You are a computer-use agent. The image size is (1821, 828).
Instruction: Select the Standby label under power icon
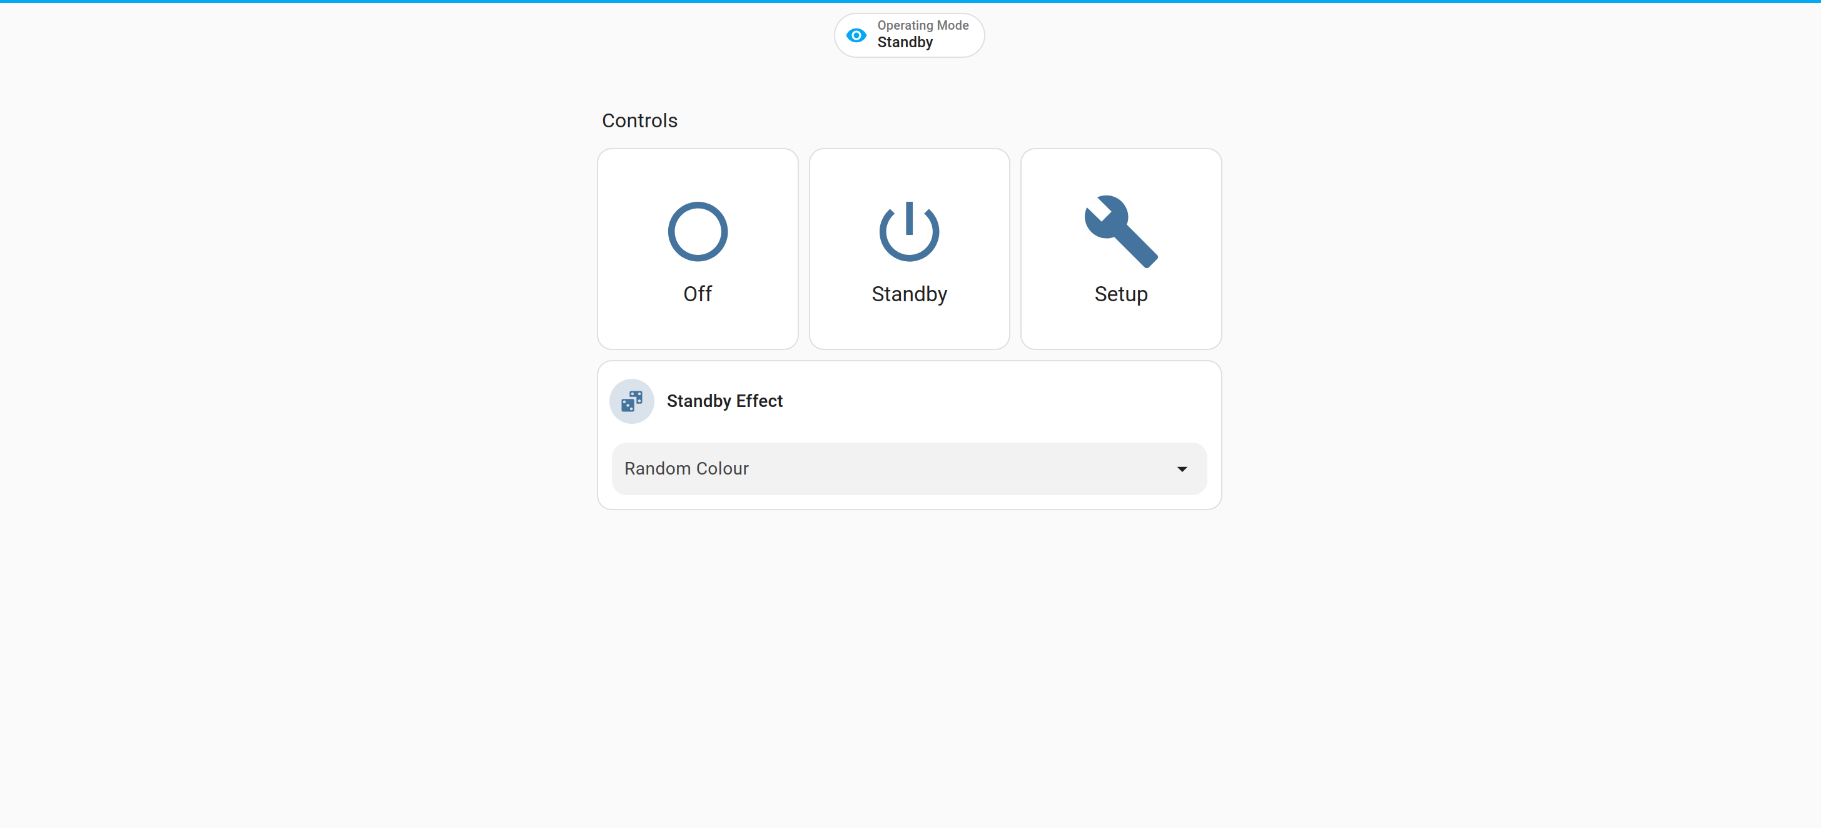[909, 294]
